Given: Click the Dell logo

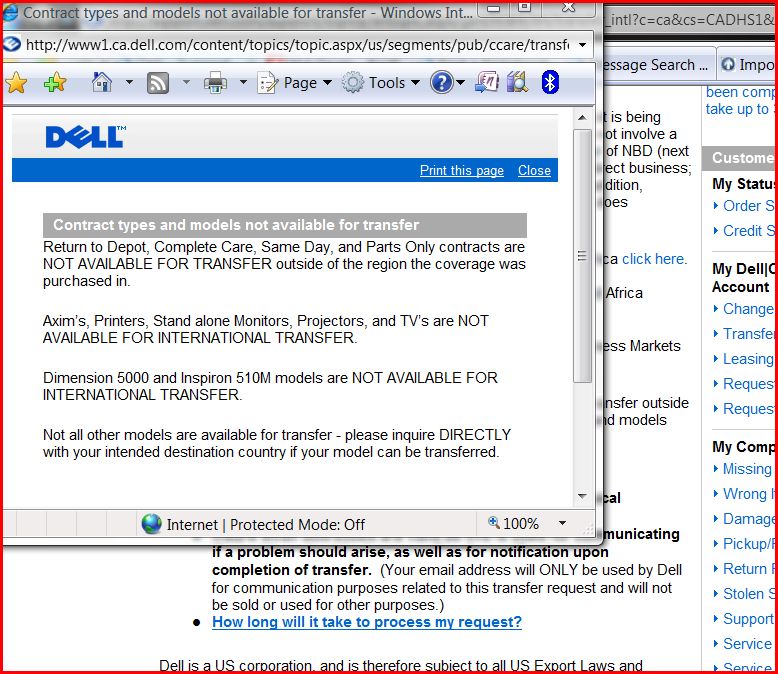Looking at the screenshot, I should coord(86,136).
